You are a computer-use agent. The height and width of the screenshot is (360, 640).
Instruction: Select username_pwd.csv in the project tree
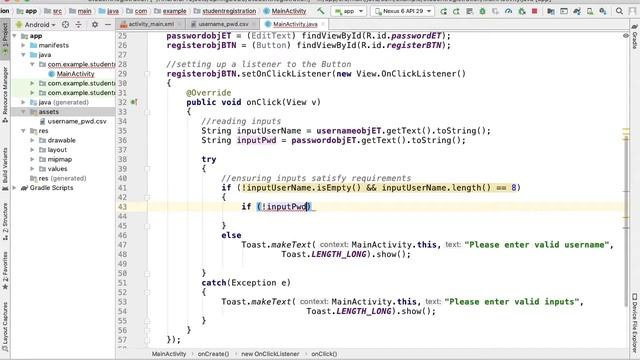[77, 122]
